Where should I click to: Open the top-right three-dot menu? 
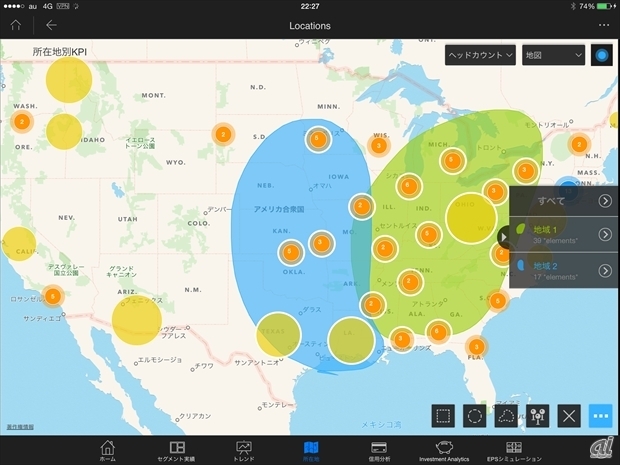(604, 25)
